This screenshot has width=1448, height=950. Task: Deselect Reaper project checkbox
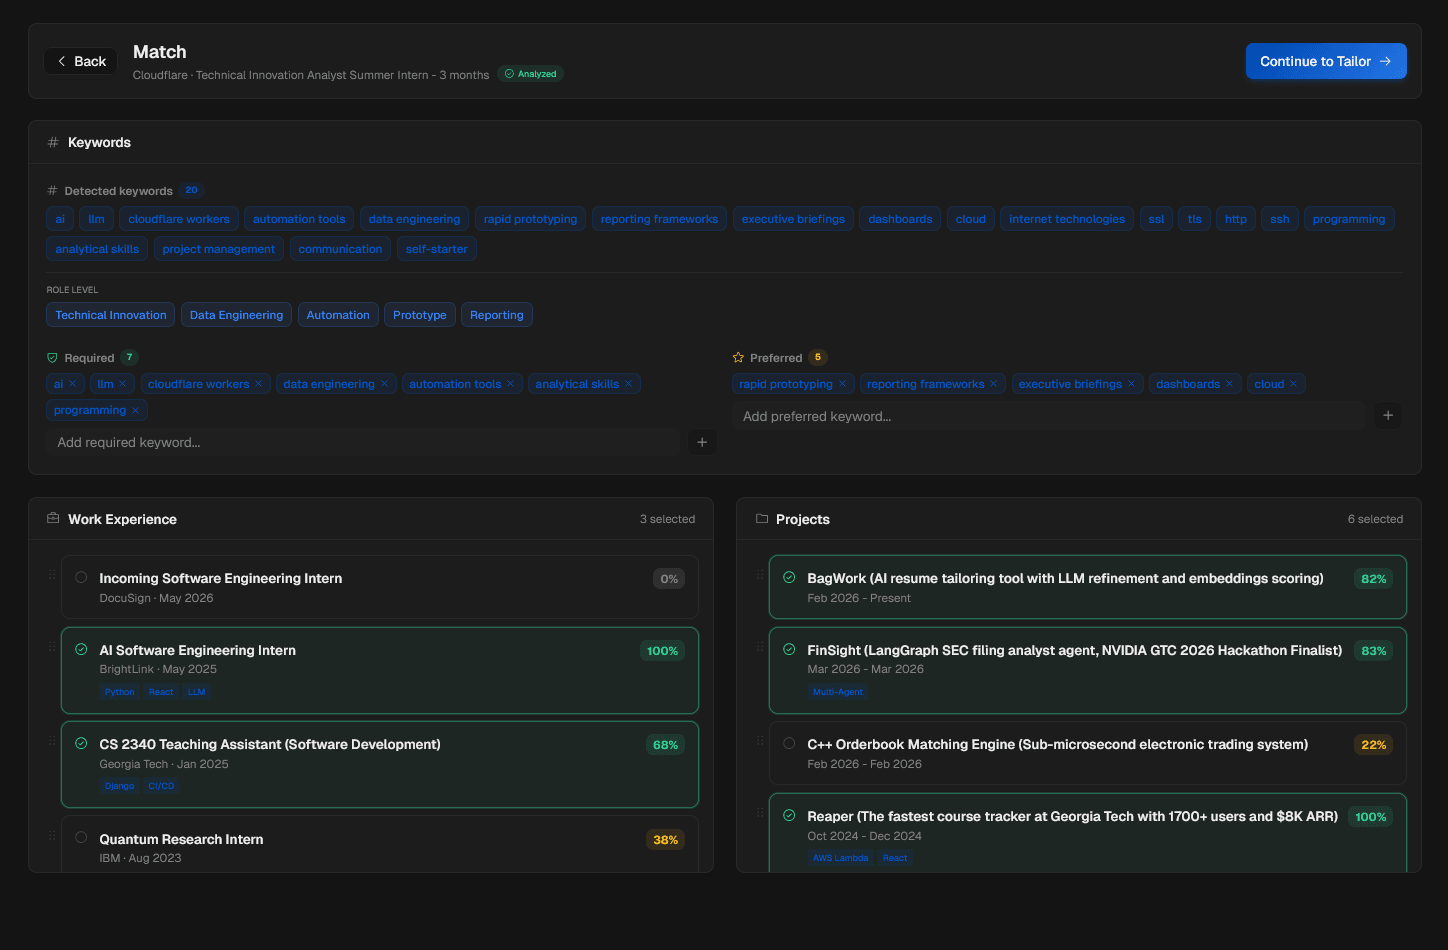point(789,816)
